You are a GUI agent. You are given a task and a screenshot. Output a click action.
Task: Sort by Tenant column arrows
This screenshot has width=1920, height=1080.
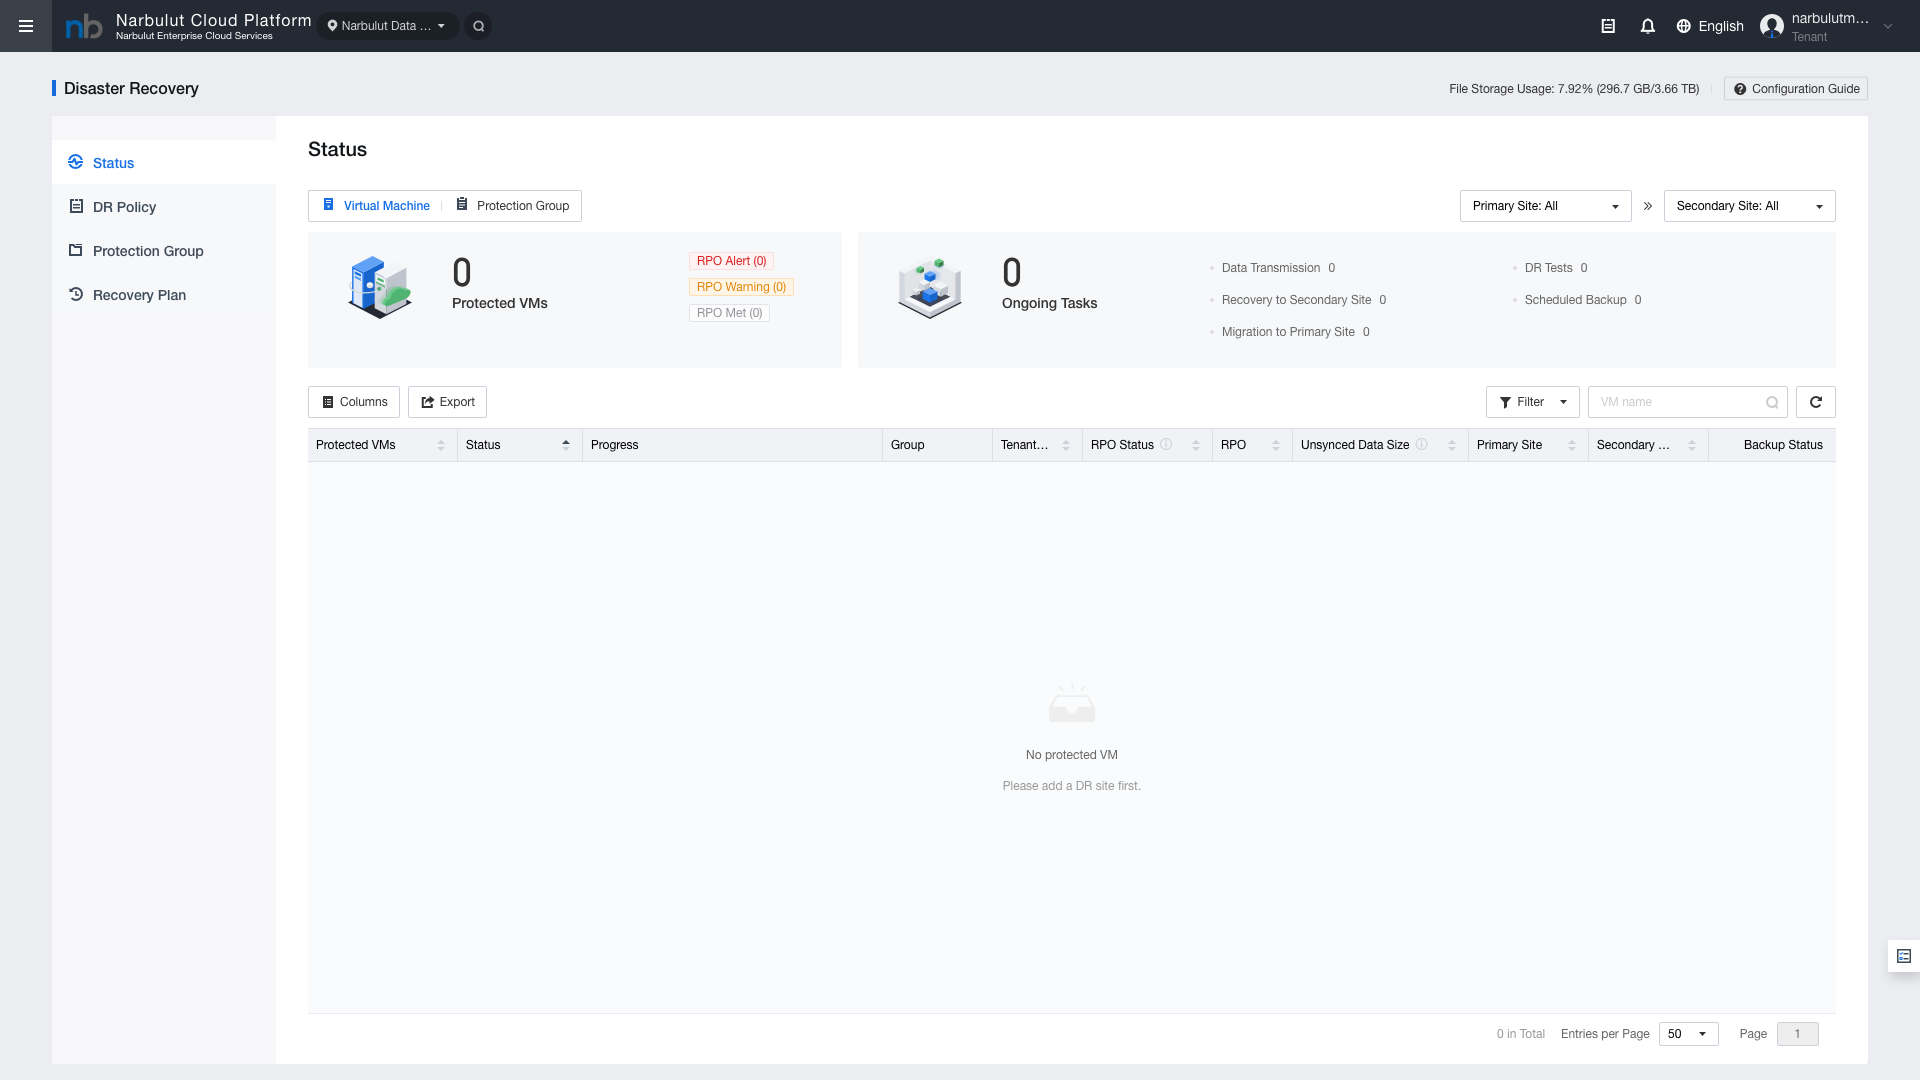pos(1066,445)
